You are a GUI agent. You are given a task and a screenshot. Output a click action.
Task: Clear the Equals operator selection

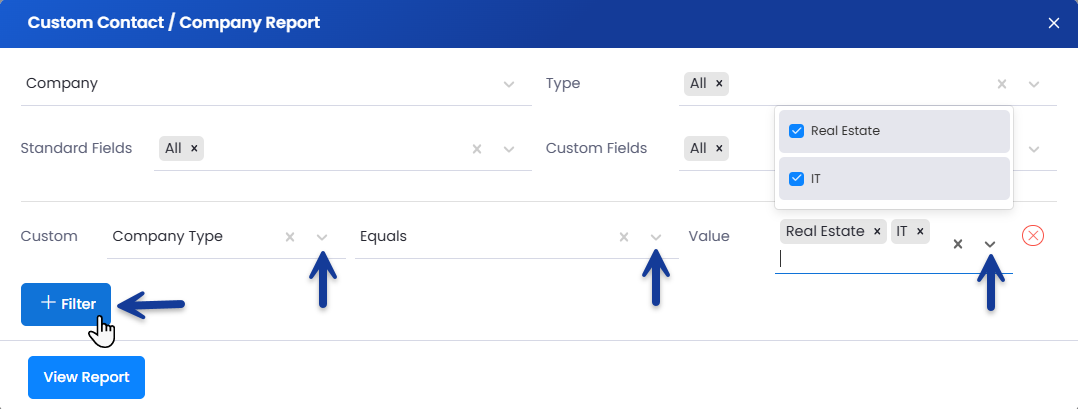(623, 237)
